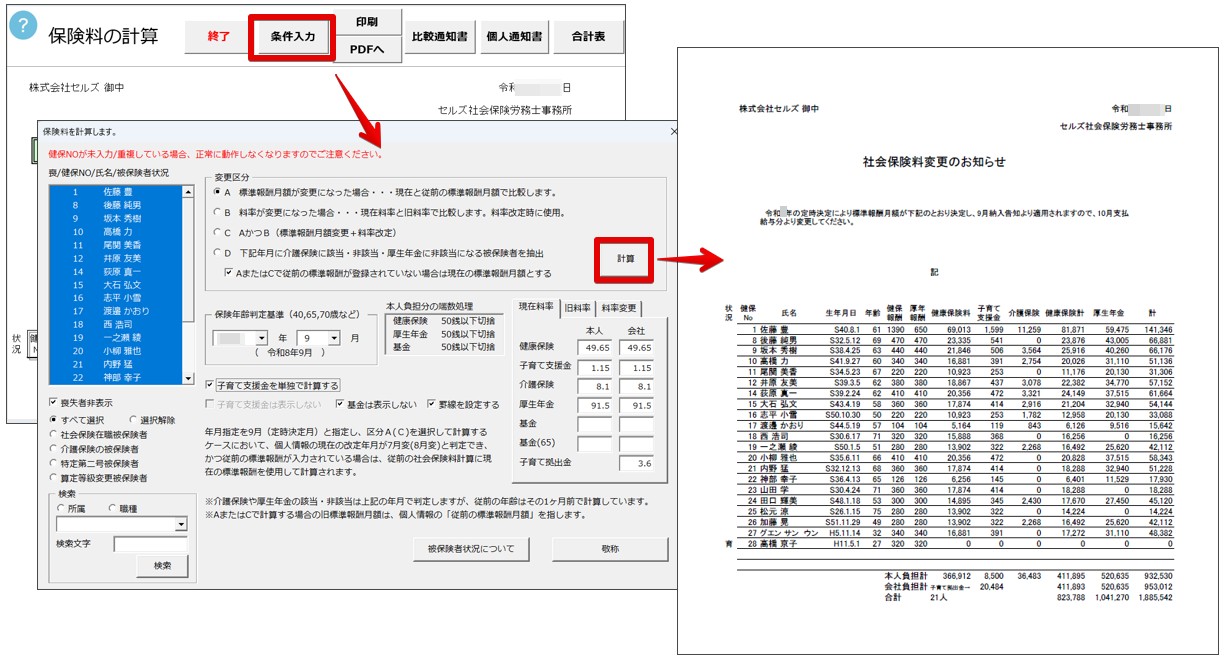Click the 被保険者状況について button

[x=471, y=549]
